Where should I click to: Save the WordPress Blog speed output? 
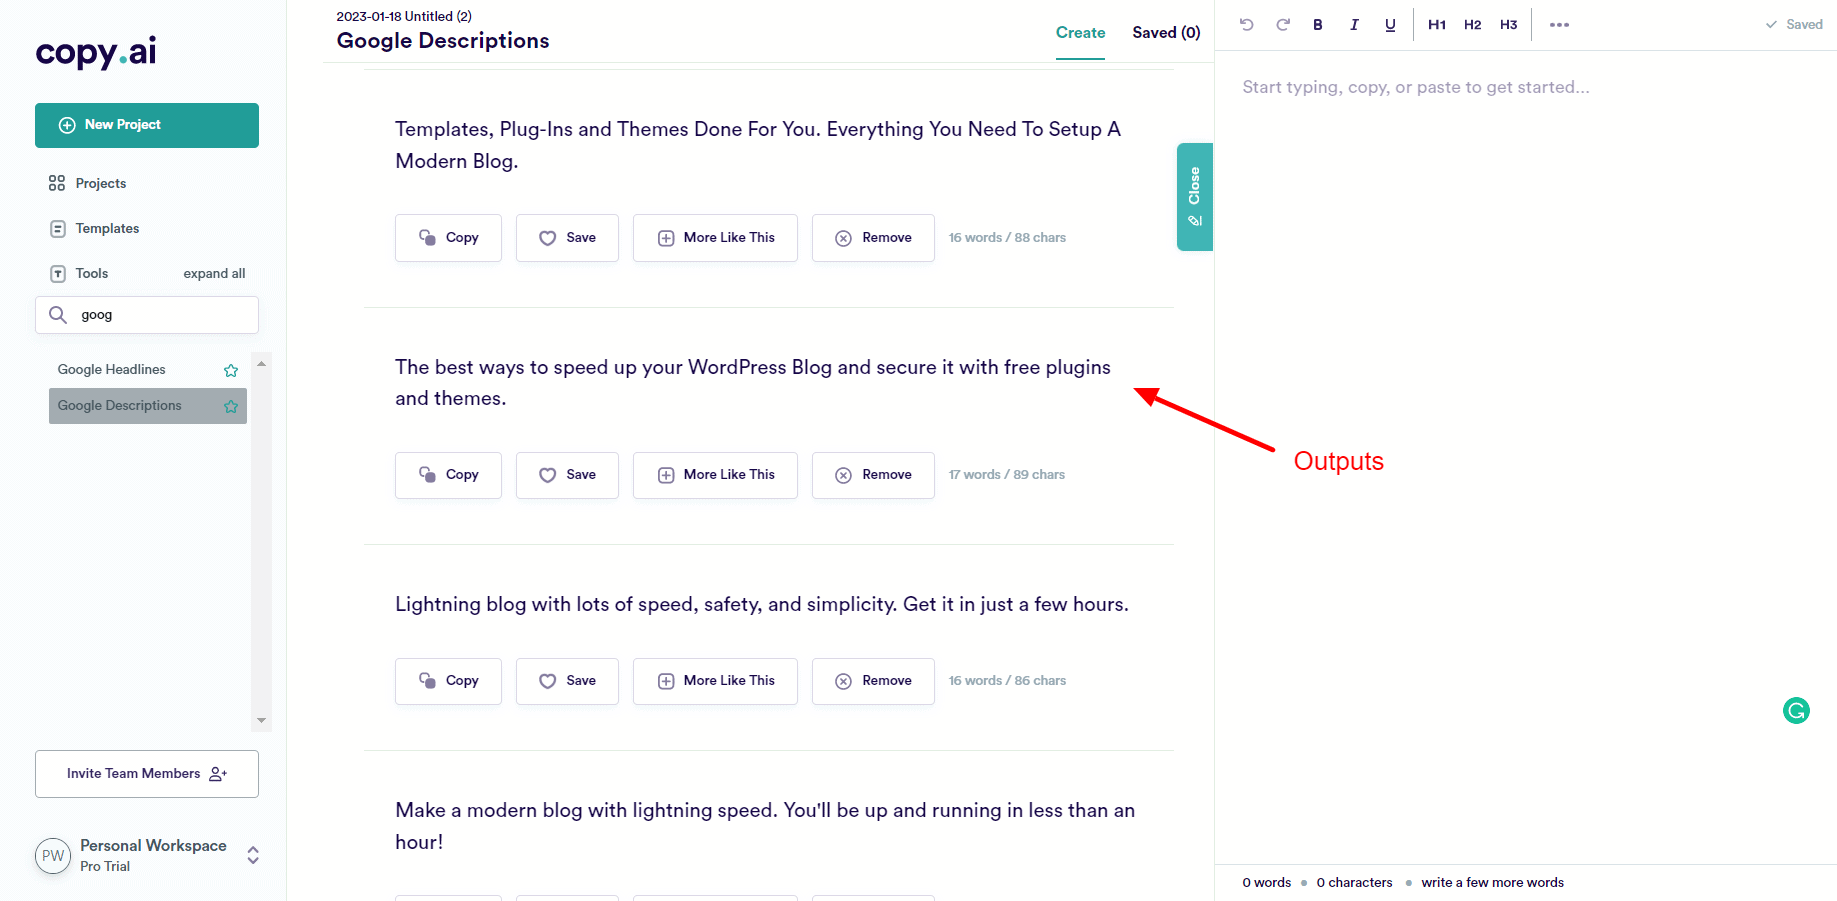click(567, 475)
